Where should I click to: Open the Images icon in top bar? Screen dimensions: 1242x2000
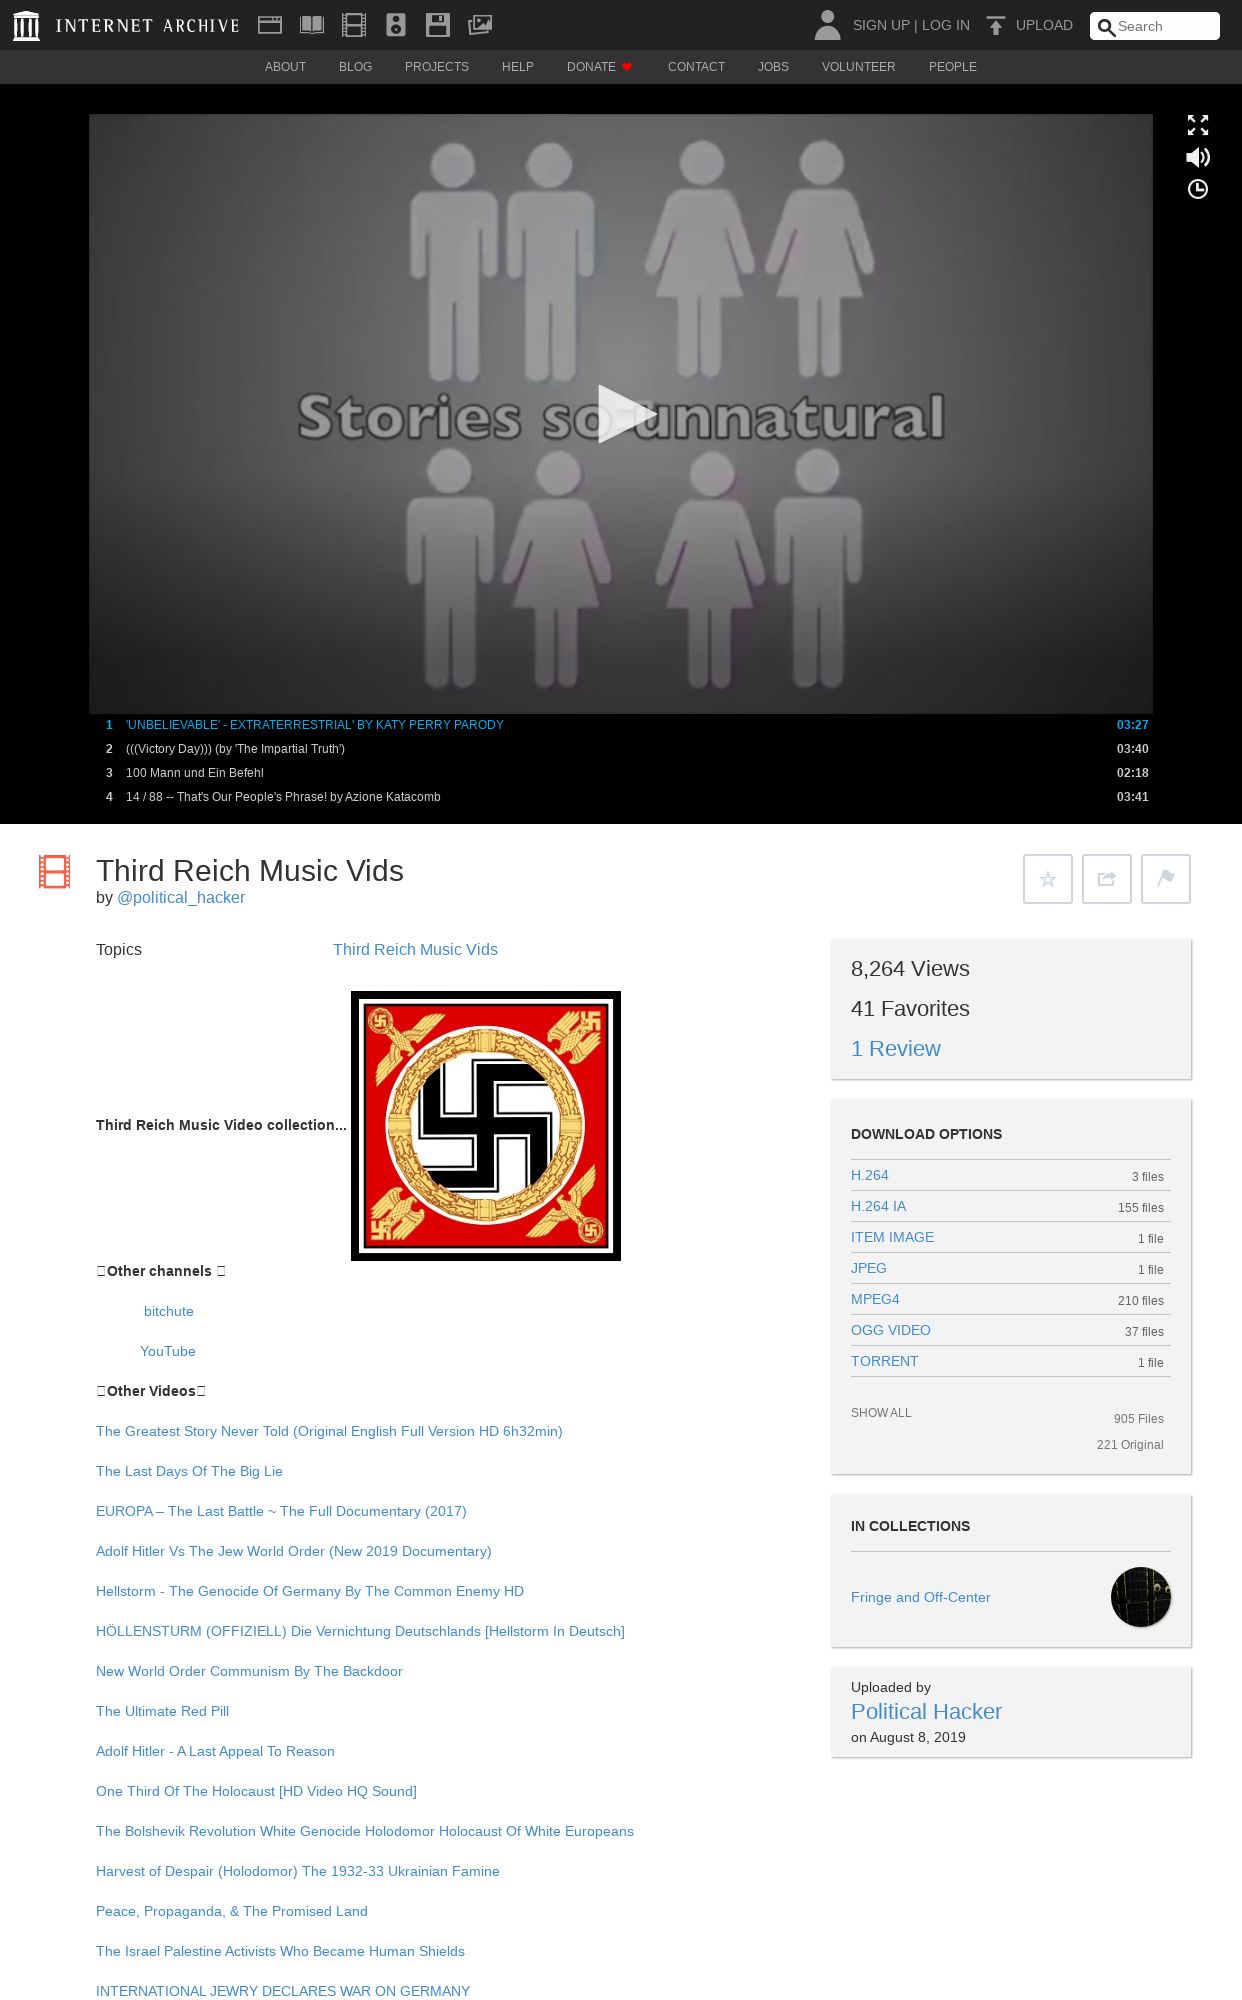pos(480,25)
